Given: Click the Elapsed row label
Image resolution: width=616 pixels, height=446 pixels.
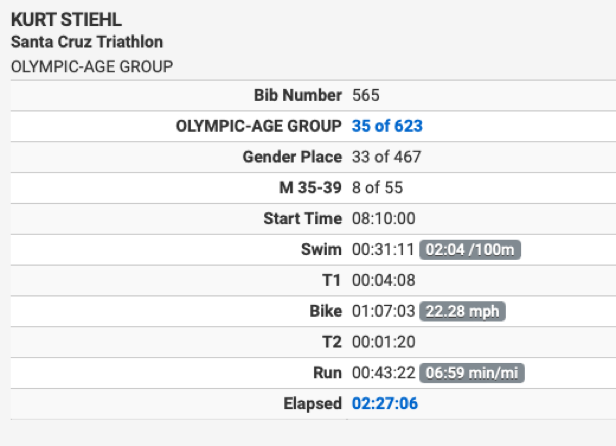Looking at the screenshot, I should pos(312,404).
